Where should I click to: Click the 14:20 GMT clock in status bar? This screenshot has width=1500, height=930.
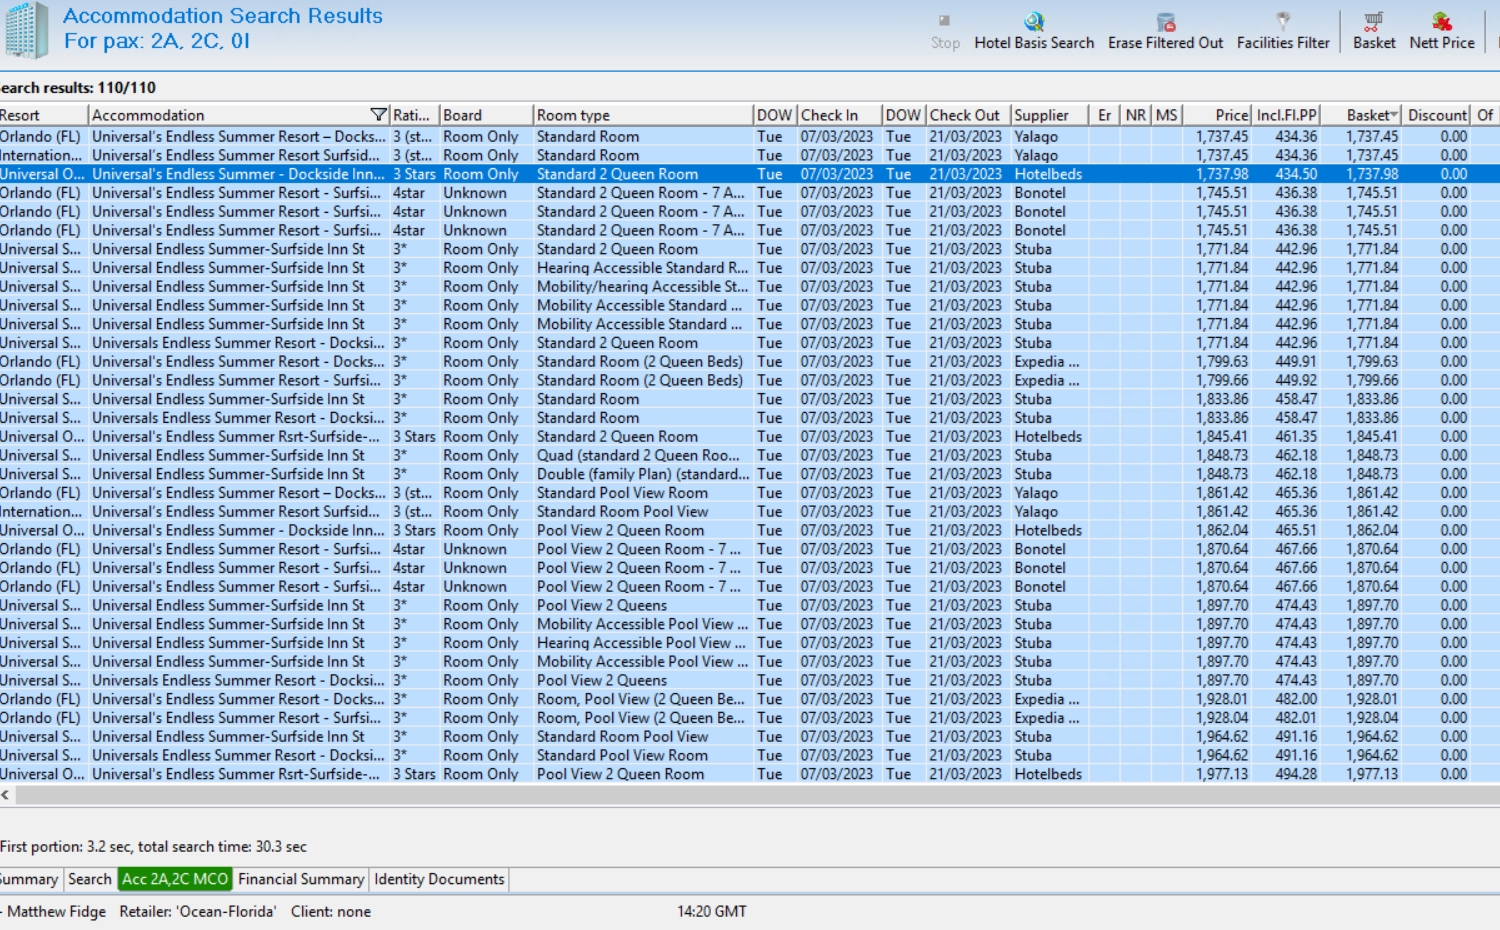(x=712, y=911)
